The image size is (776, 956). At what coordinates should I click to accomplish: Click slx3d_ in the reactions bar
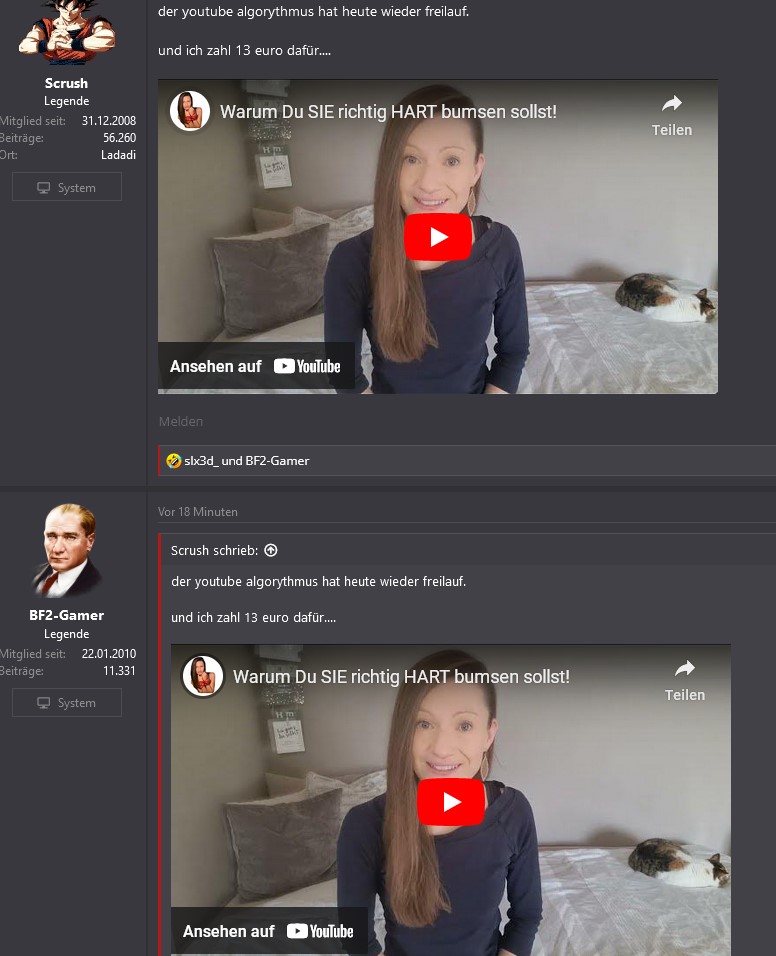point(201,461)
